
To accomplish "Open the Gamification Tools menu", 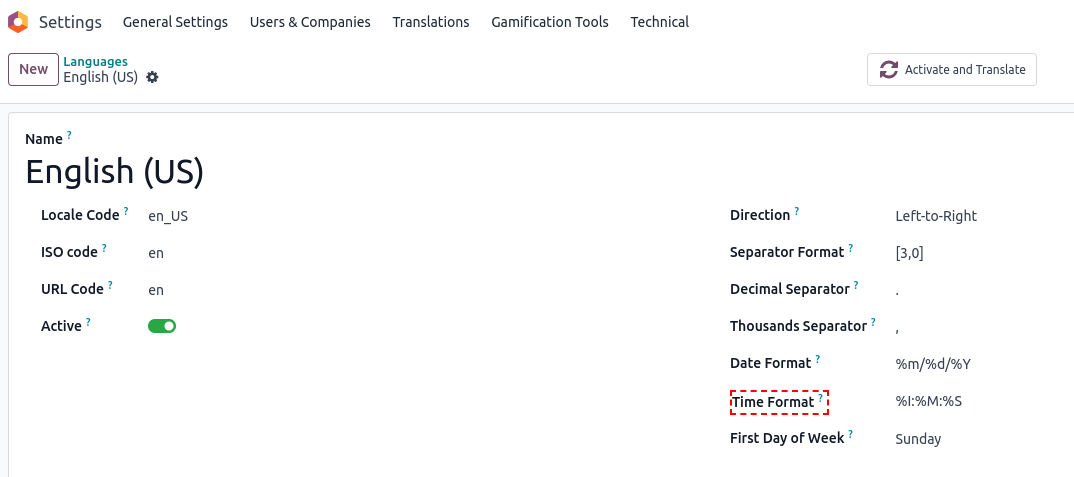I will [x=550, y=22].
